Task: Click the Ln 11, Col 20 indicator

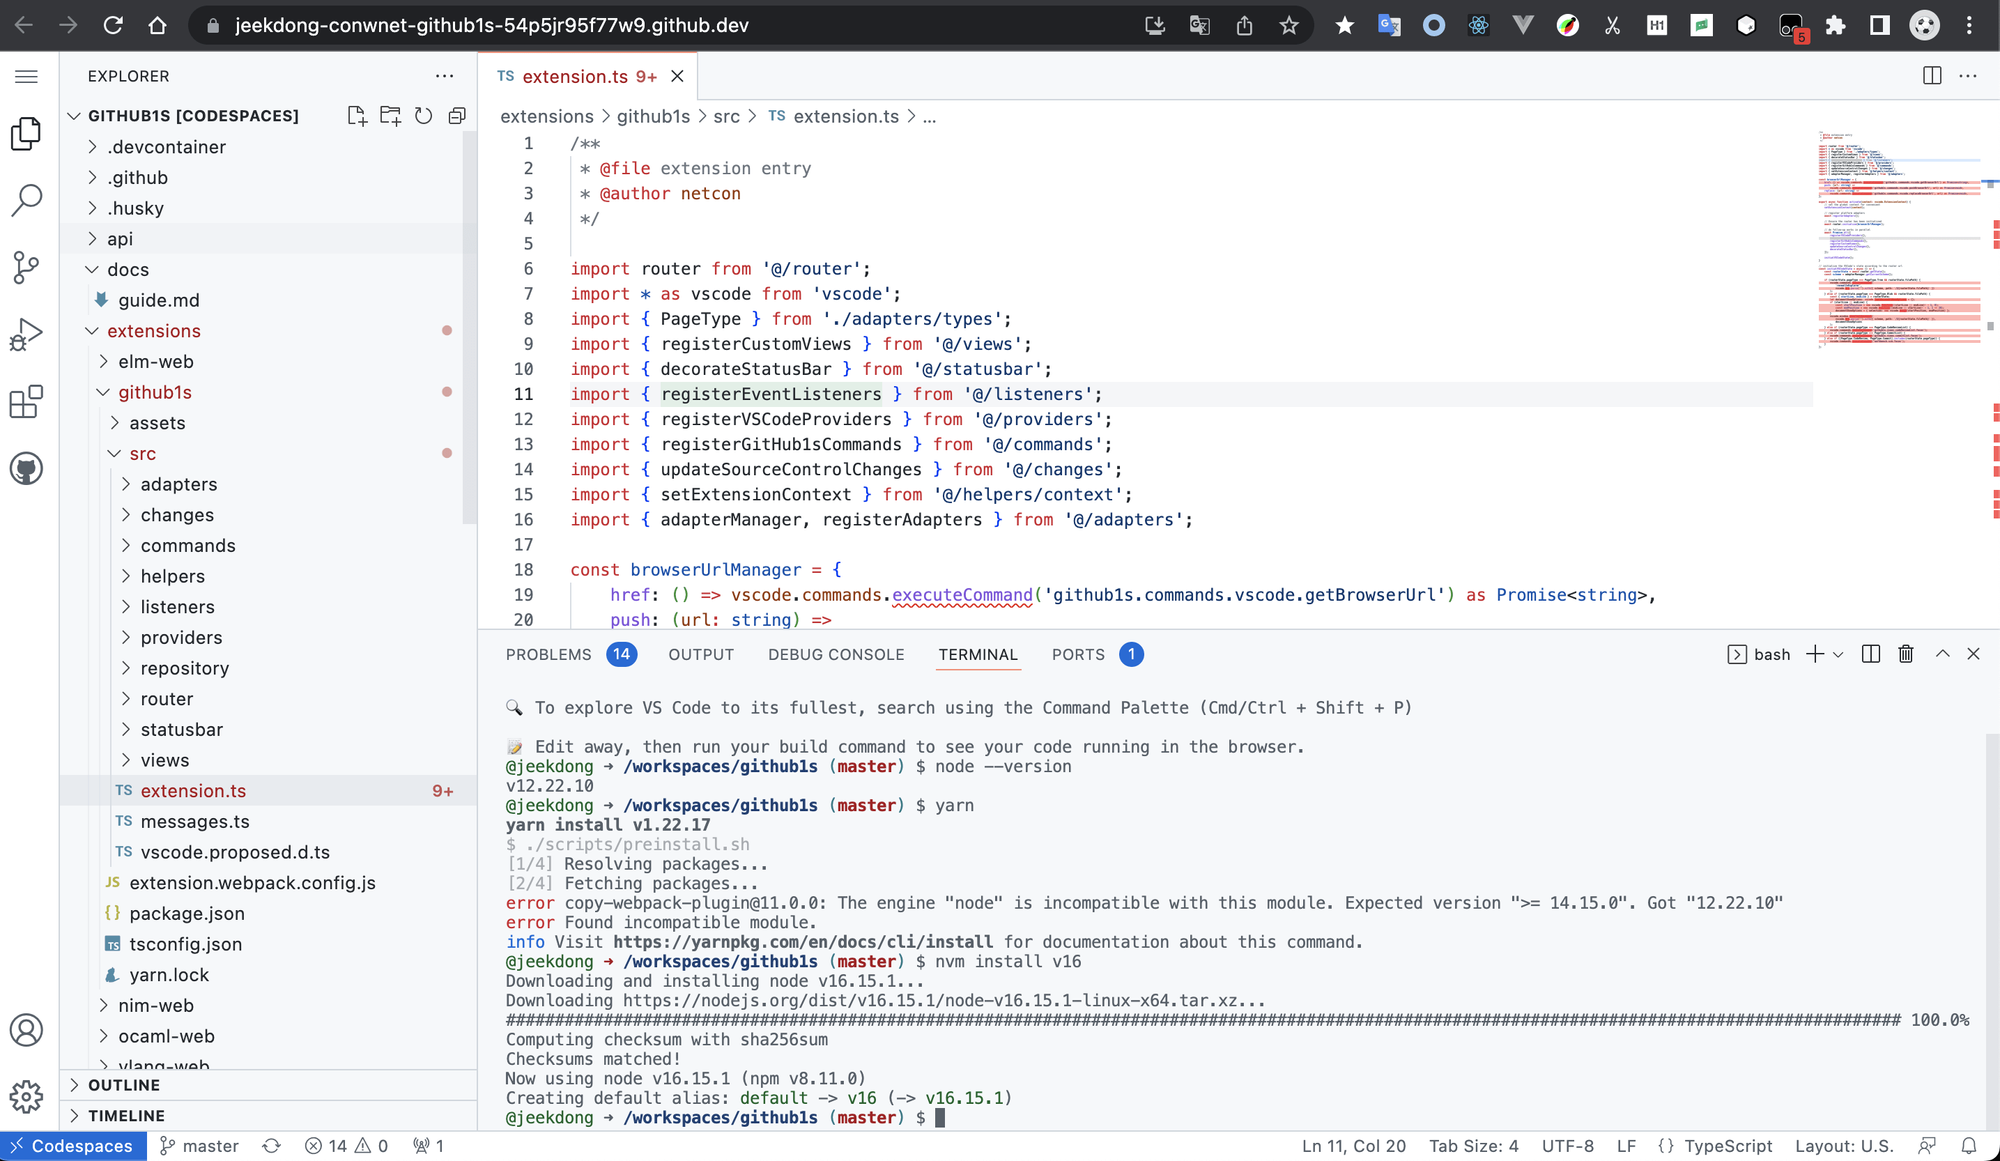Action: tap(1354, 1146)
